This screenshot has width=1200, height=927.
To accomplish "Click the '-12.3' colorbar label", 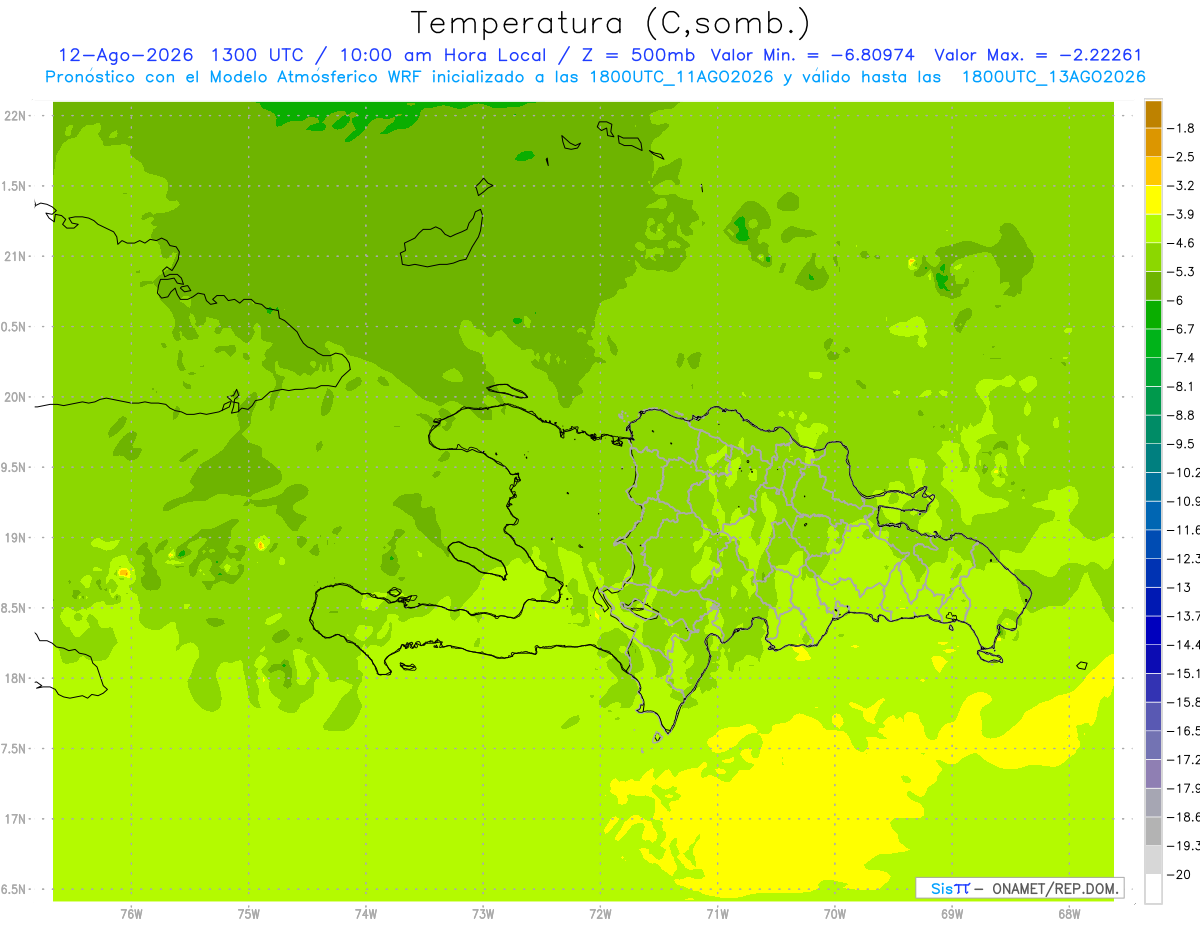I will [1185, 558].
